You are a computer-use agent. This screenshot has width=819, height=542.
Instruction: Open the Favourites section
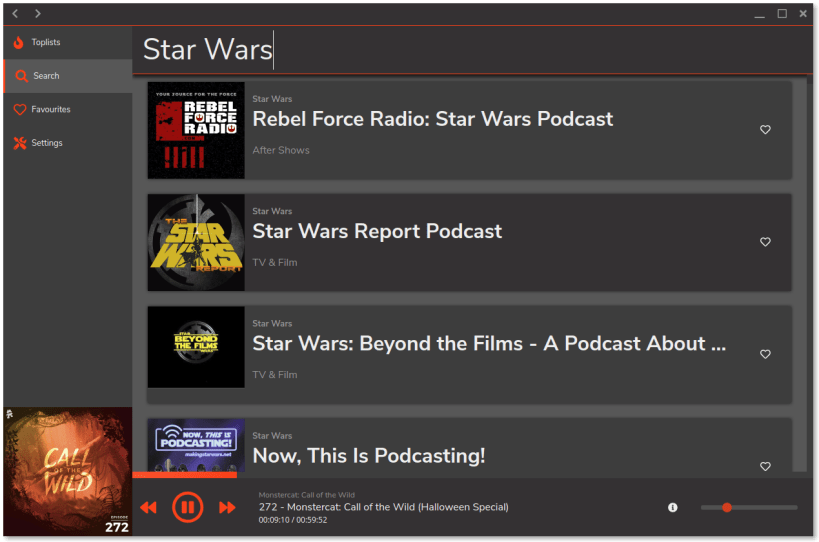(x=68, y=109)
